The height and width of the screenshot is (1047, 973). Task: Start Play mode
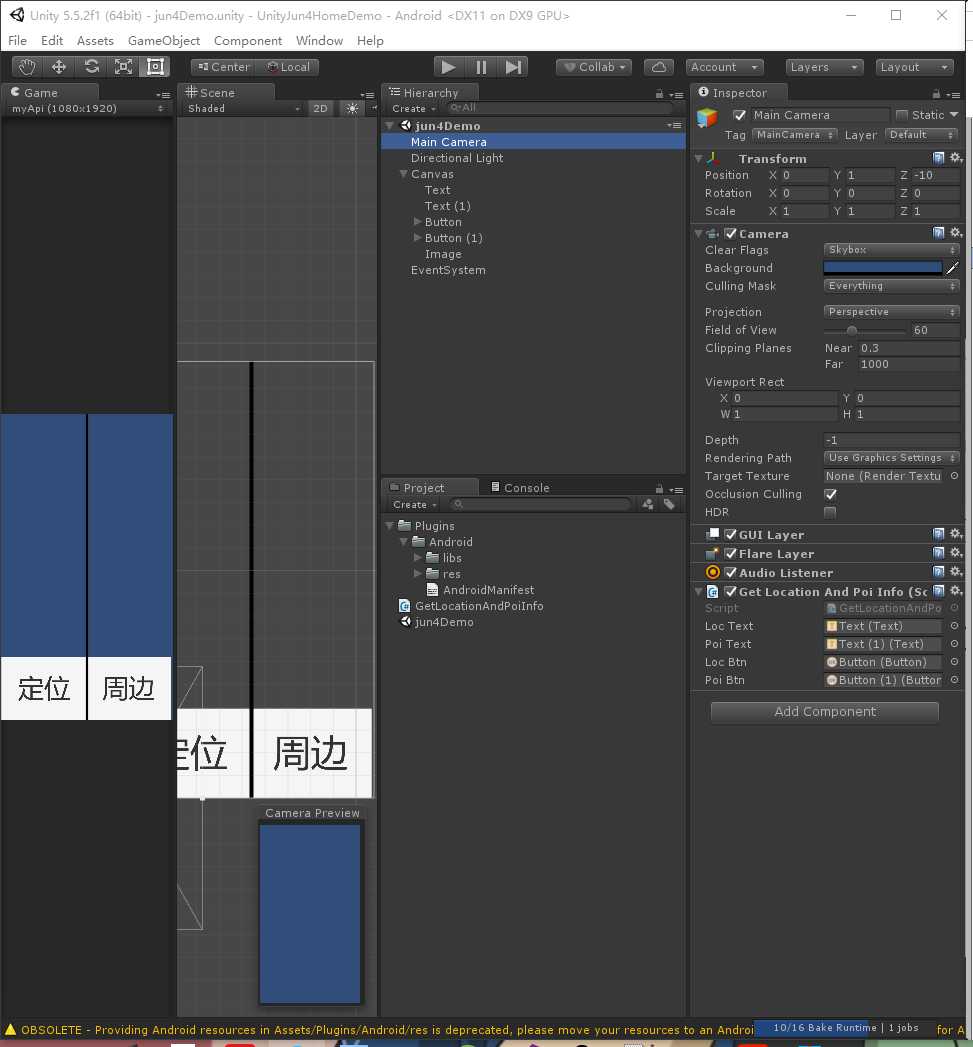448,67
